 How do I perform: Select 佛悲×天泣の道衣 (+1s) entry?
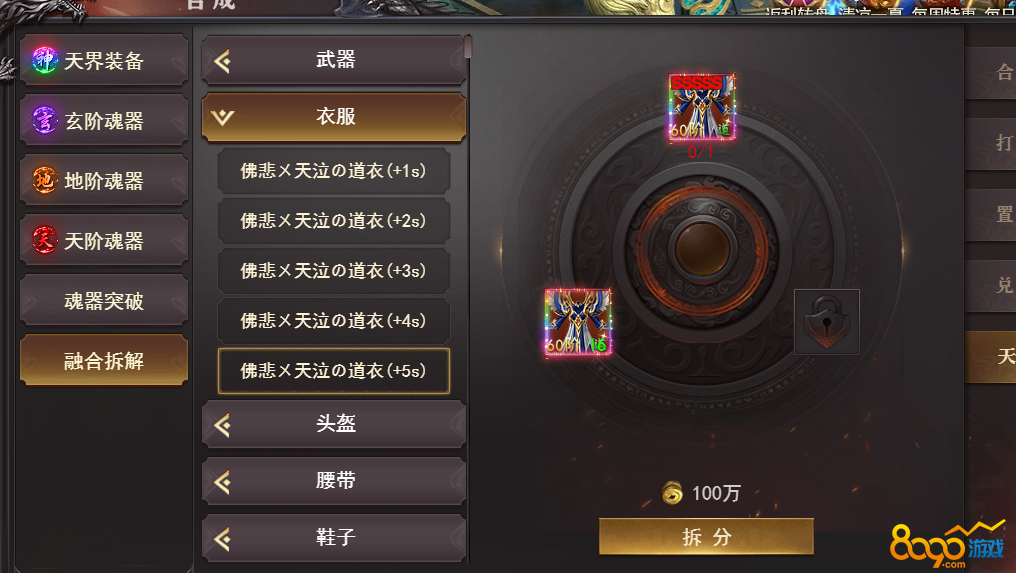tap(334, 171)
